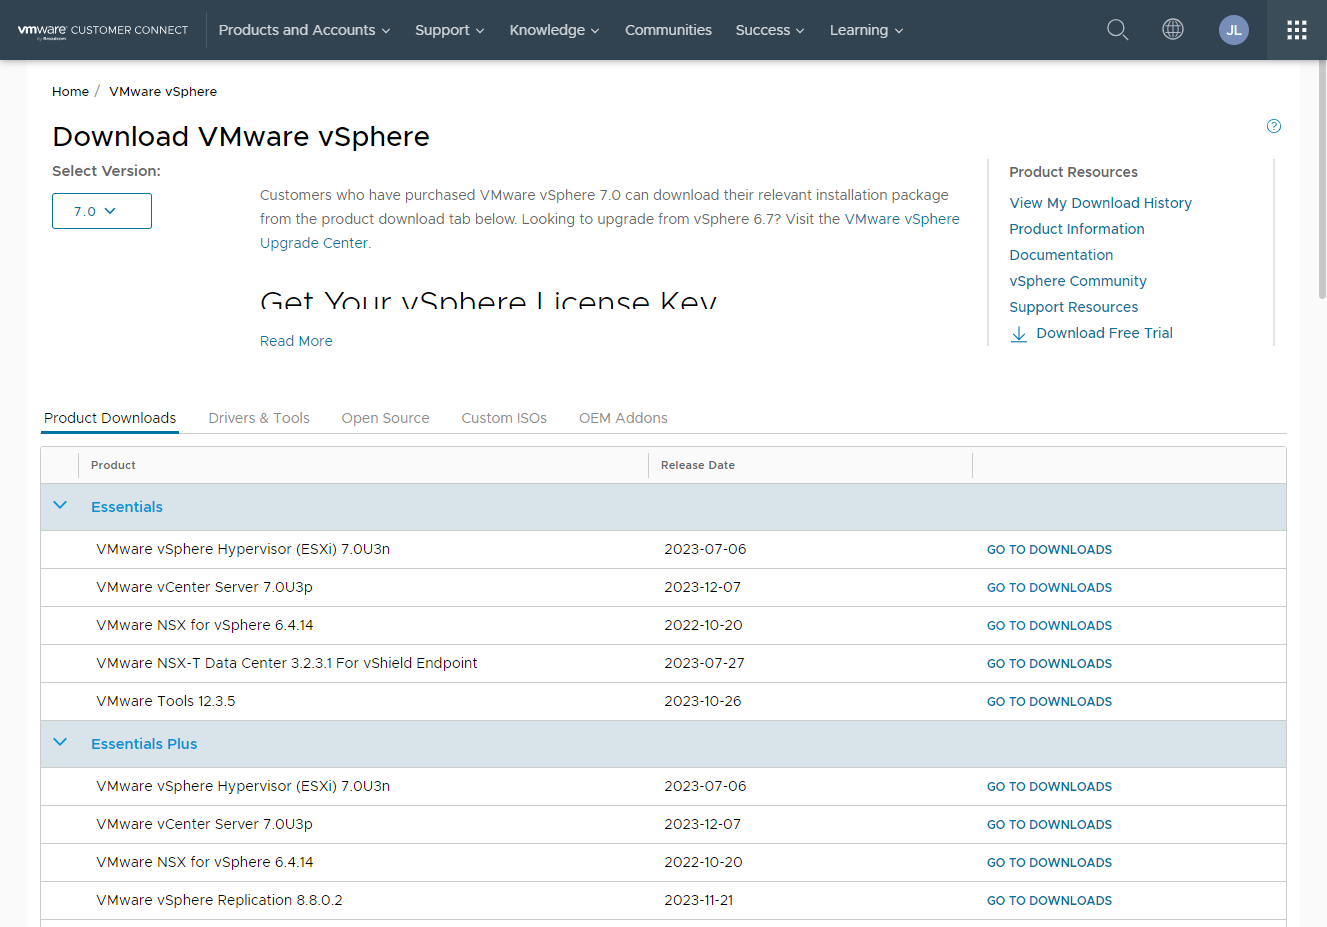Go to downloads for Essentials Plus NSX for vSphere
Screen dimensions: 1327x927
tap(1049, 863)
